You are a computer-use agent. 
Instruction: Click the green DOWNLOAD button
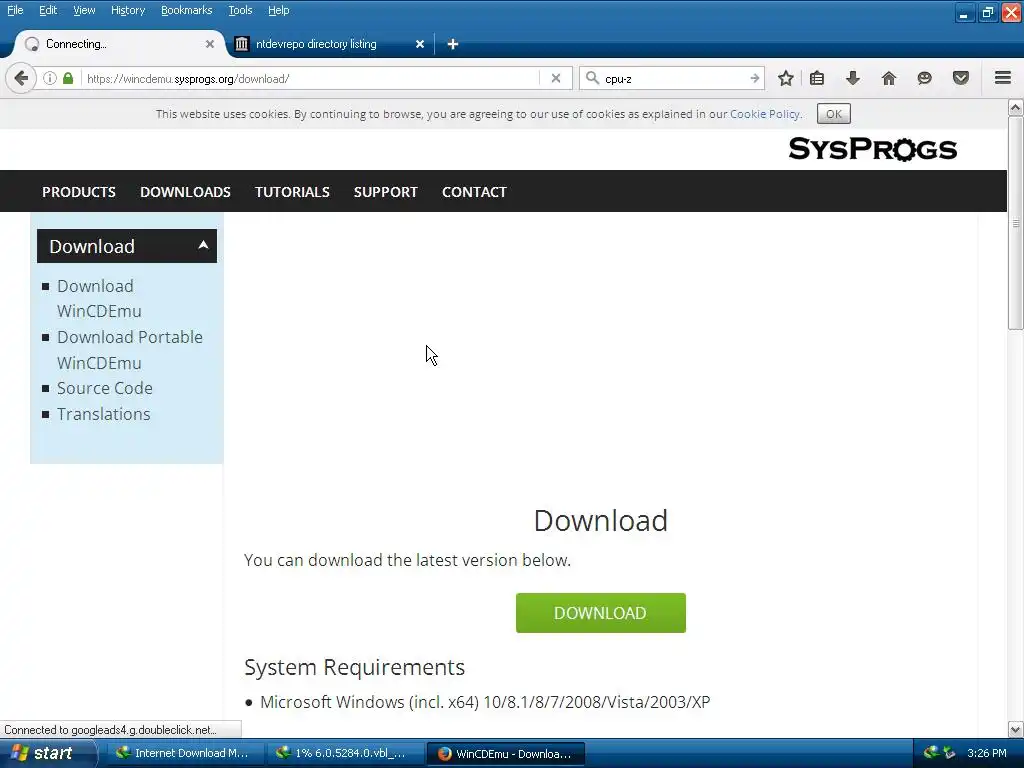pos(601,613)
